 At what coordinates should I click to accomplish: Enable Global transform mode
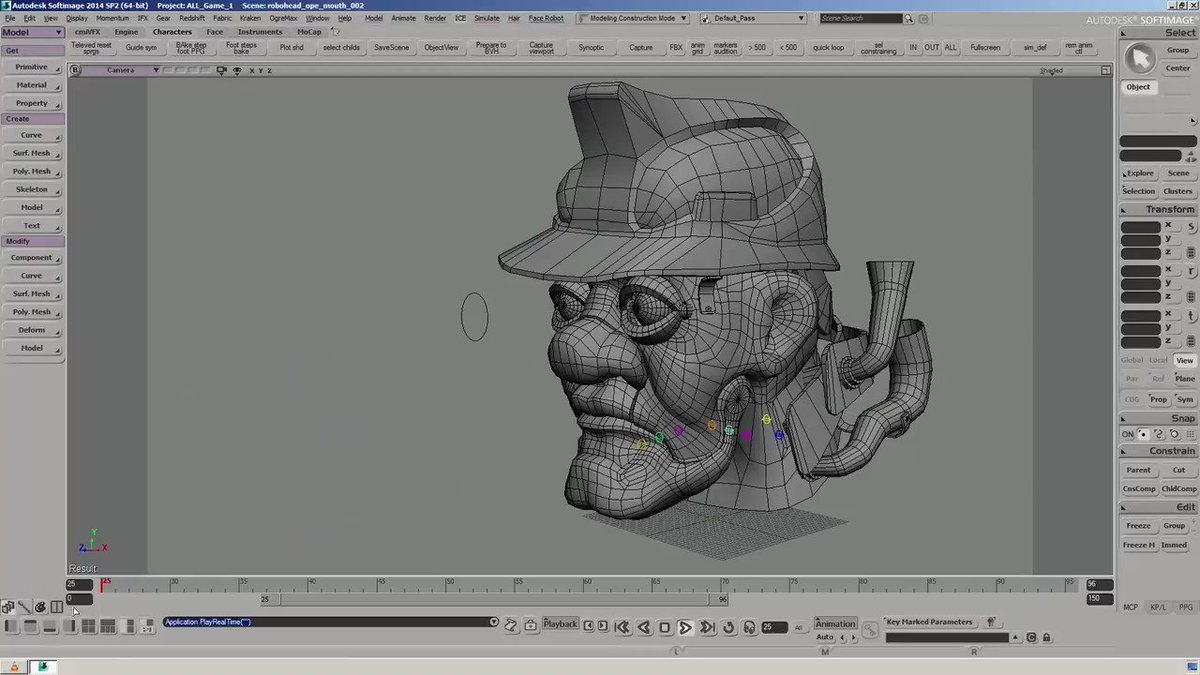pos(1132,360)
